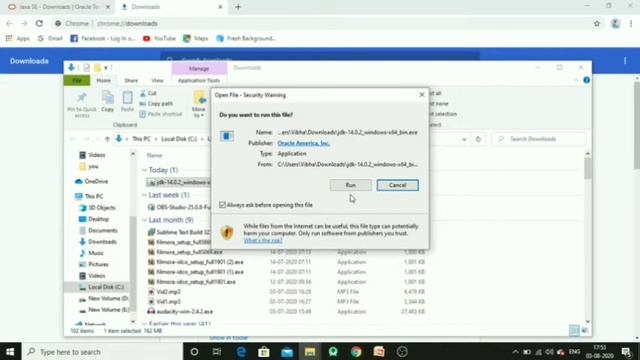Viewport: 640px width, 360px height.
Task: Open File Explorer help icon
Action: tap(587, 80)
